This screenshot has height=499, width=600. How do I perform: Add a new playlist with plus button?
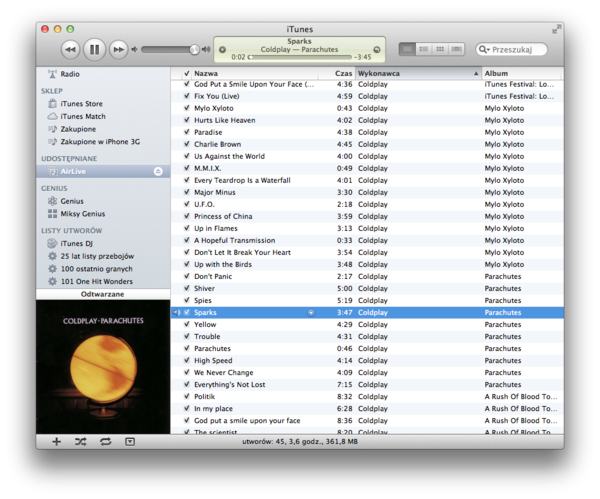[x=56, y=442]
